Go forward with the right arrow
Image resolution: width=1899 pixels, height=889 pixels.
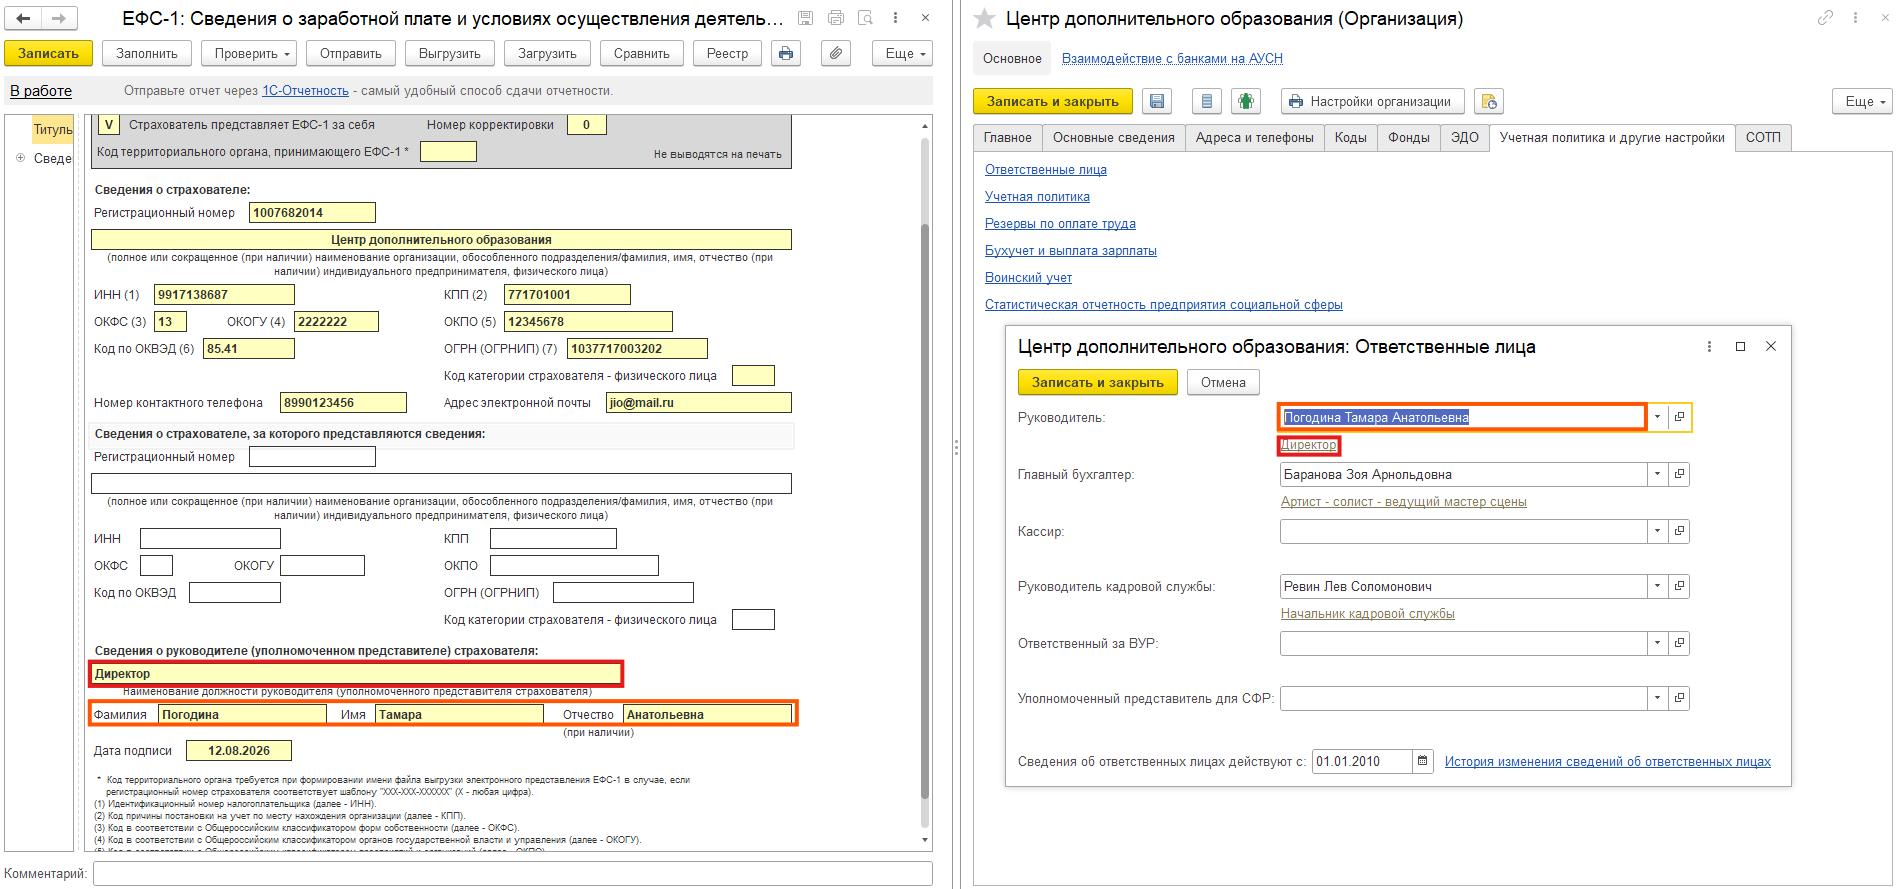[59, 18]
